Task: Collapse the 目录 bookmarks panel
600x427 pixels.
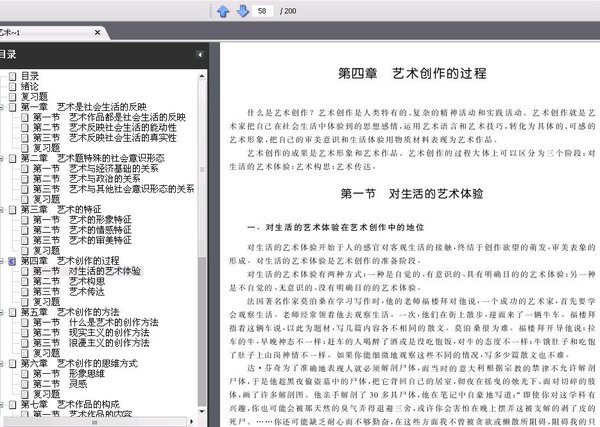Action: [x=199, y=55]
